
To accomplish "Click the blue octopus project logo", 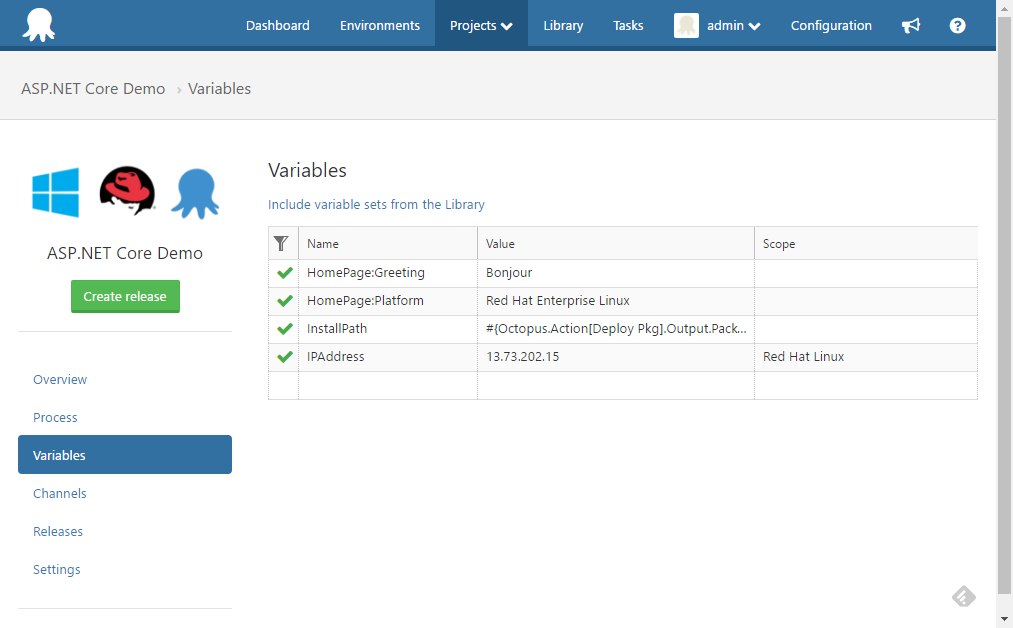I will click(x=194, y=193).
